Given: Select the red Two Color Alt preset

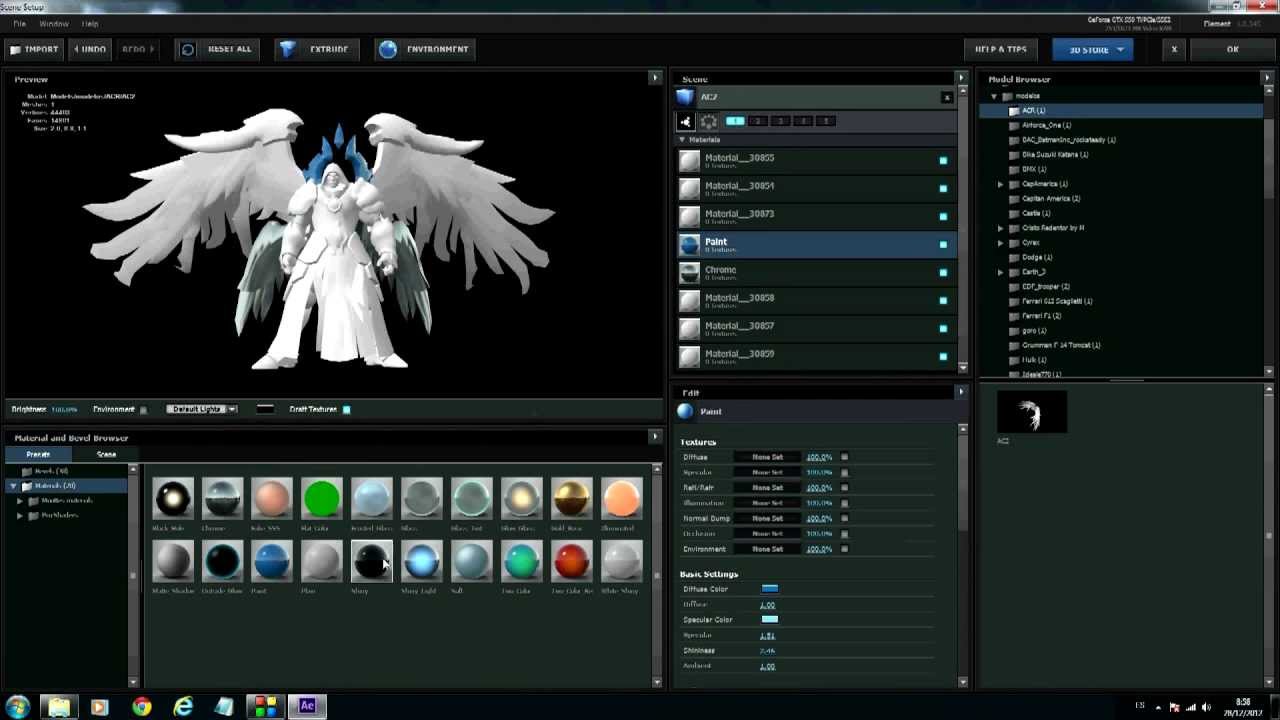Looking at the screenshot, I should point(572,561).
